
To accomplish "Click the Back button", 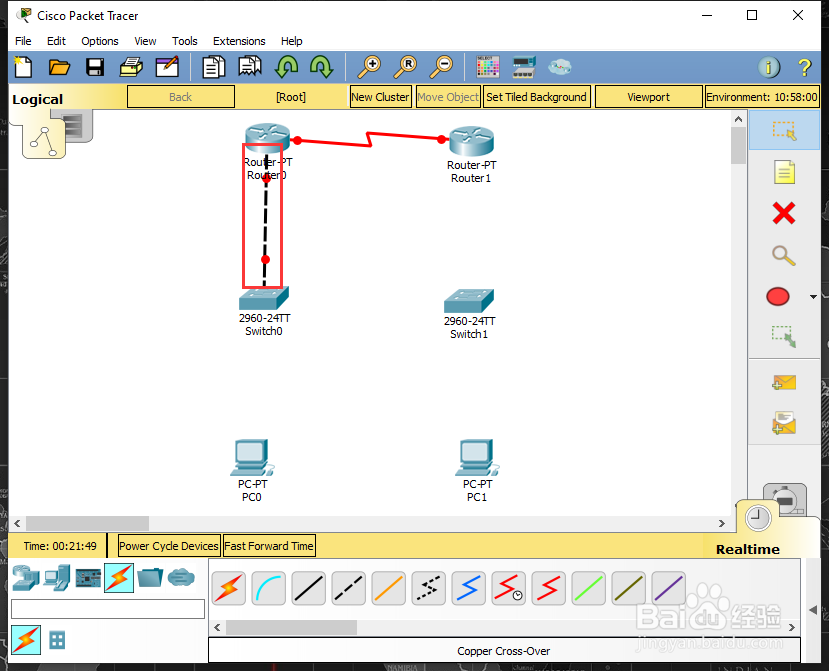I will click(x=181, y=97).
